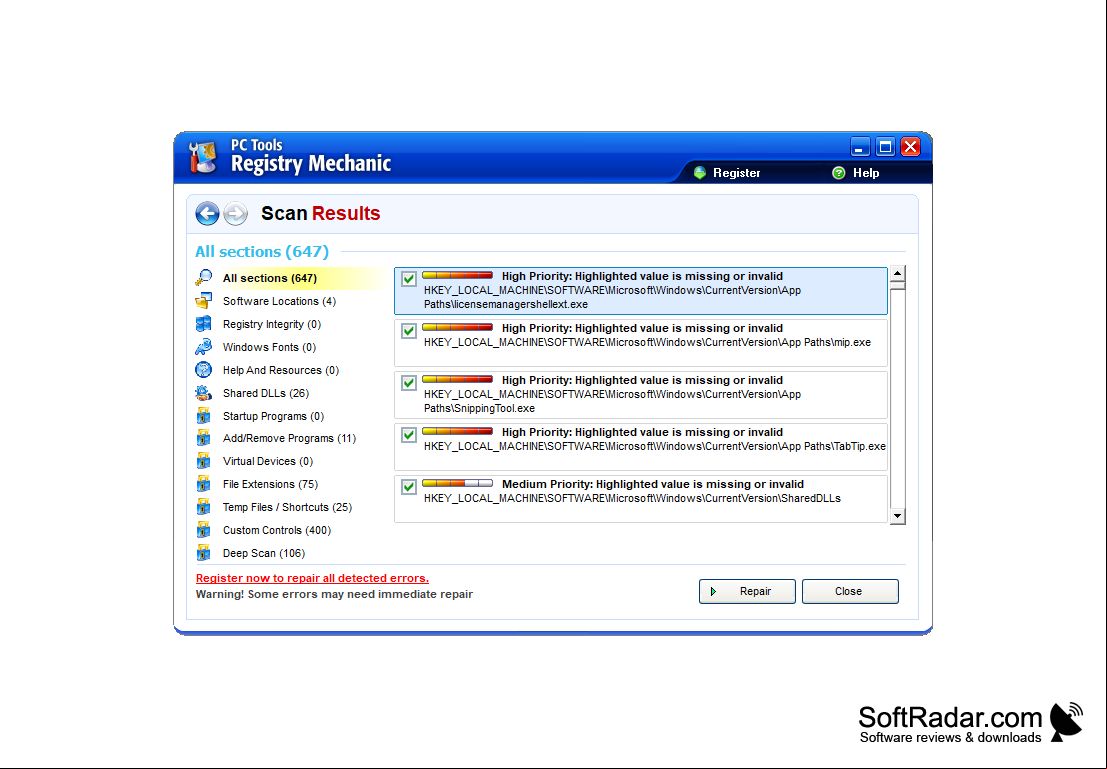The height and width of the screenshot is (769, 1107).
Task: Click the results list scrollbar thumb
Action: (897, 285)
